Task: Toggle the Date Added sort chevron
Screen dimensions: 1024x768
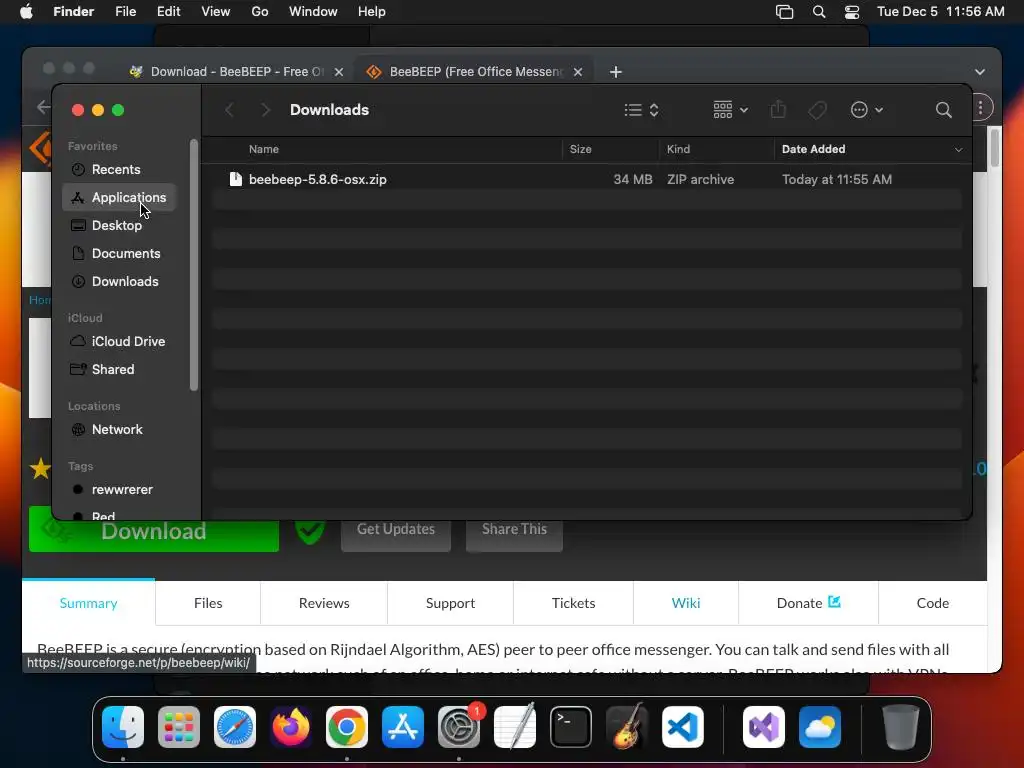Action: (958, 150)
